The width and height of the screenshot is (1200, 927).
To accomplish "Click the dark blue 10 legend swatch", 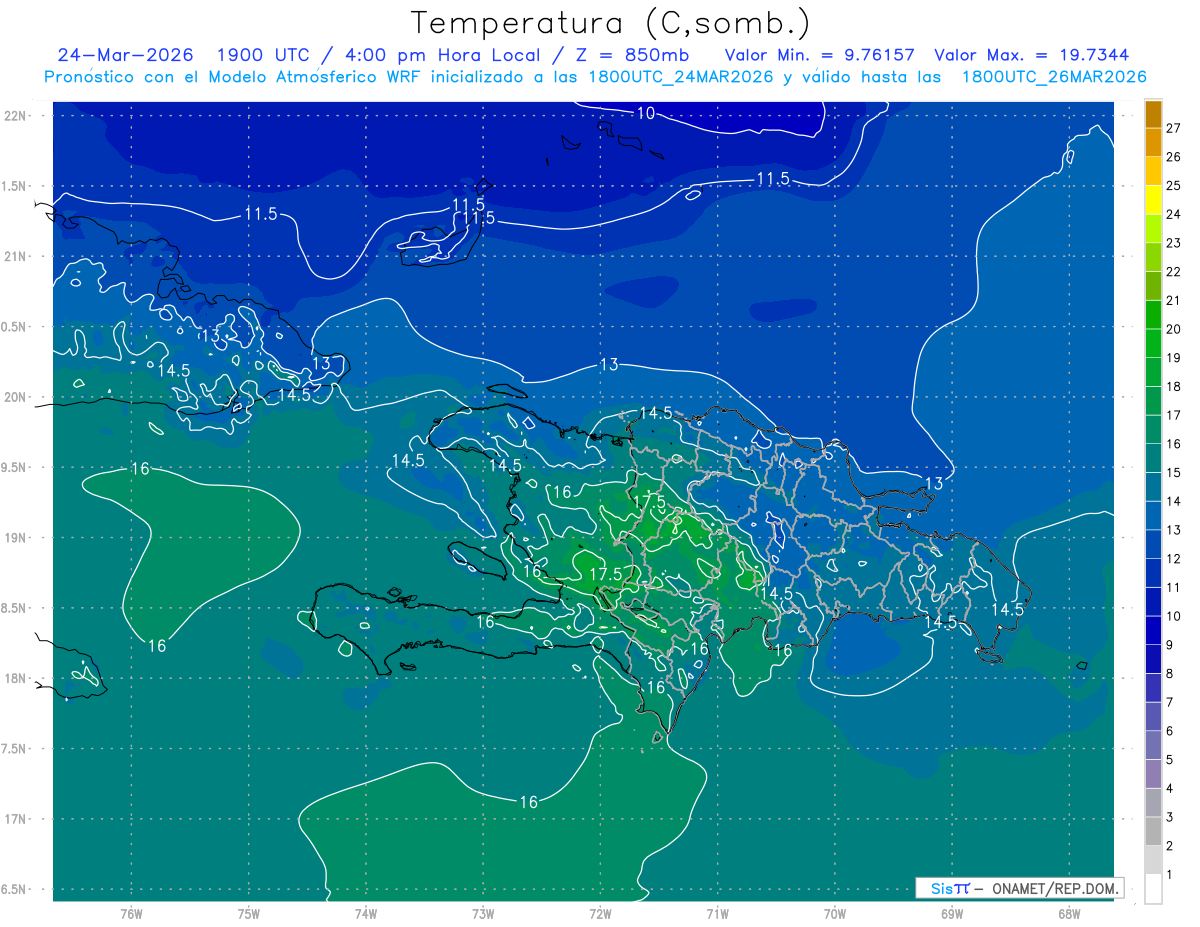I will pyautogui.click(x=1153, y=603).
